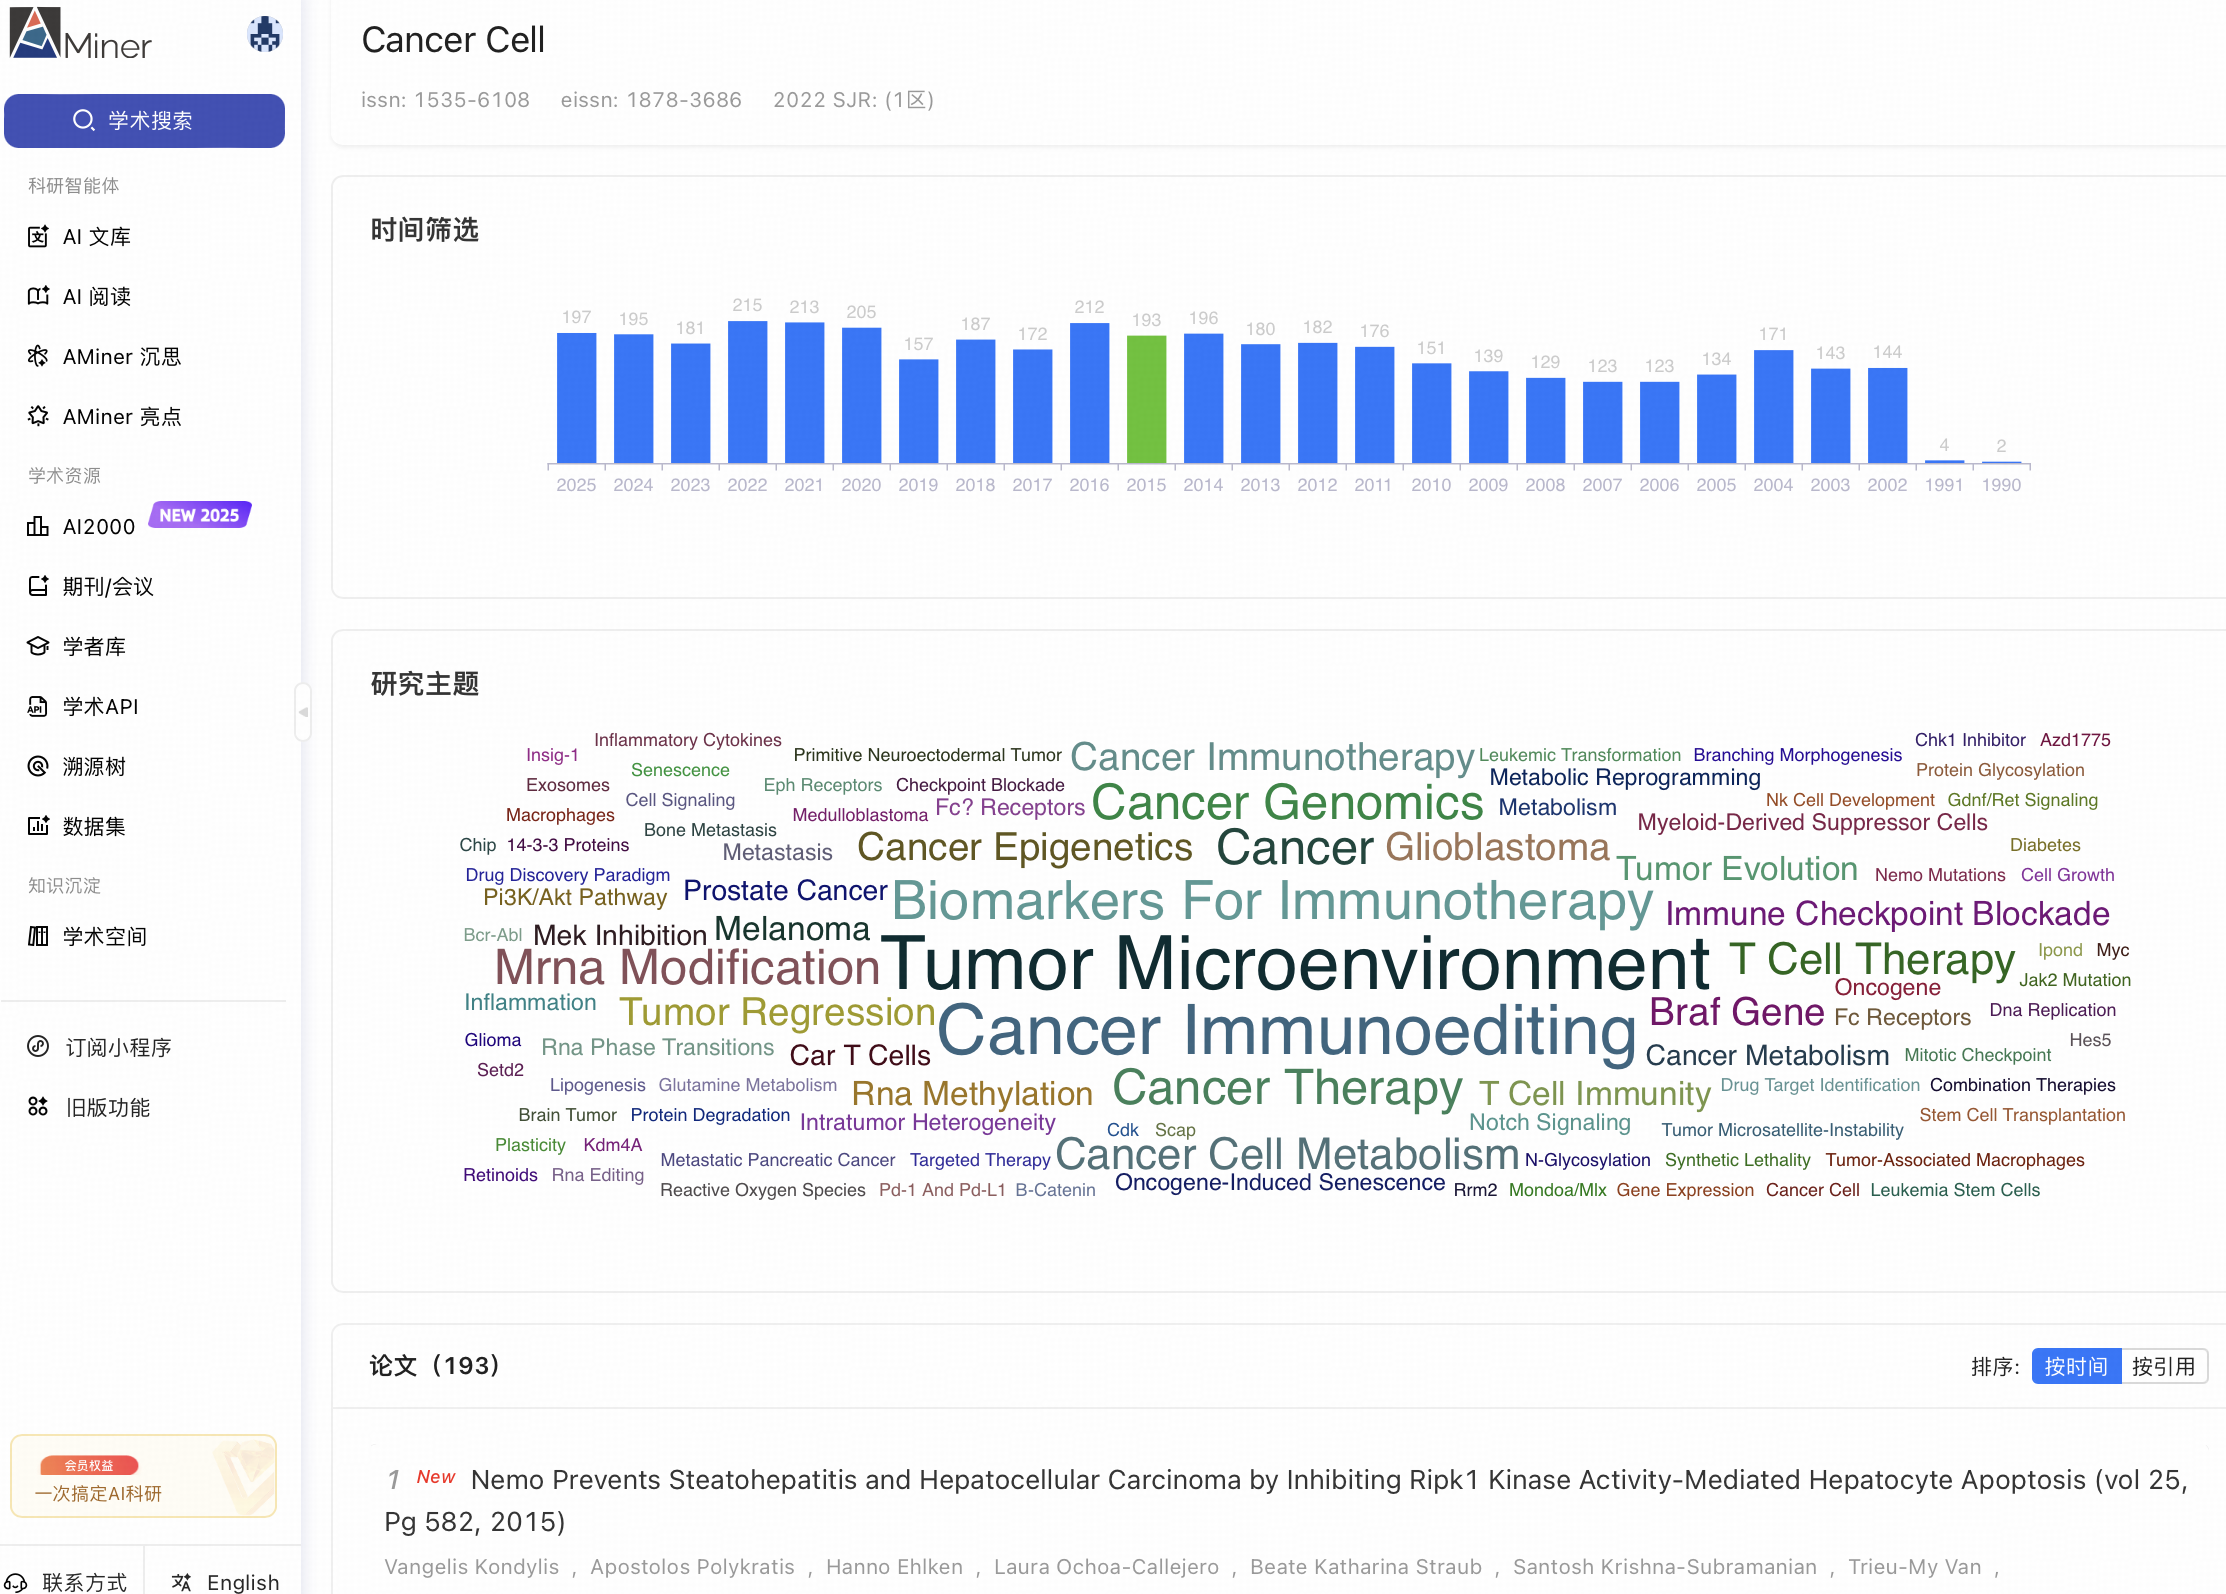Sort papers by 按时间
This screenshot has width=2226, height=1594.
pos(2076,1366)
